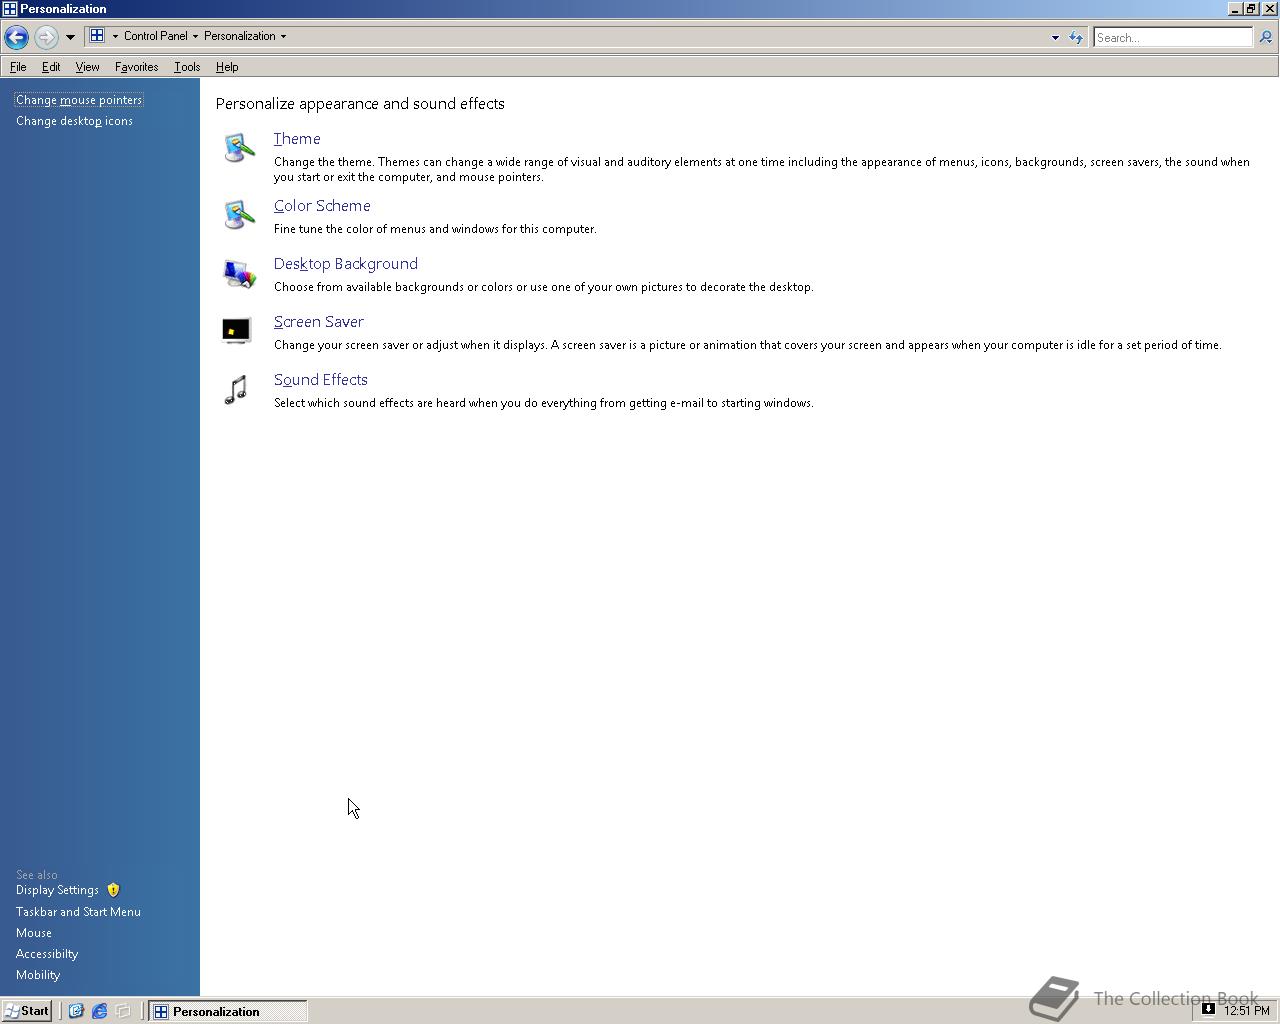Click the Control Panel breadcrumb
Viewport: 1280px width, 1024px height.
pyautogui.click(x=155, y=36)
